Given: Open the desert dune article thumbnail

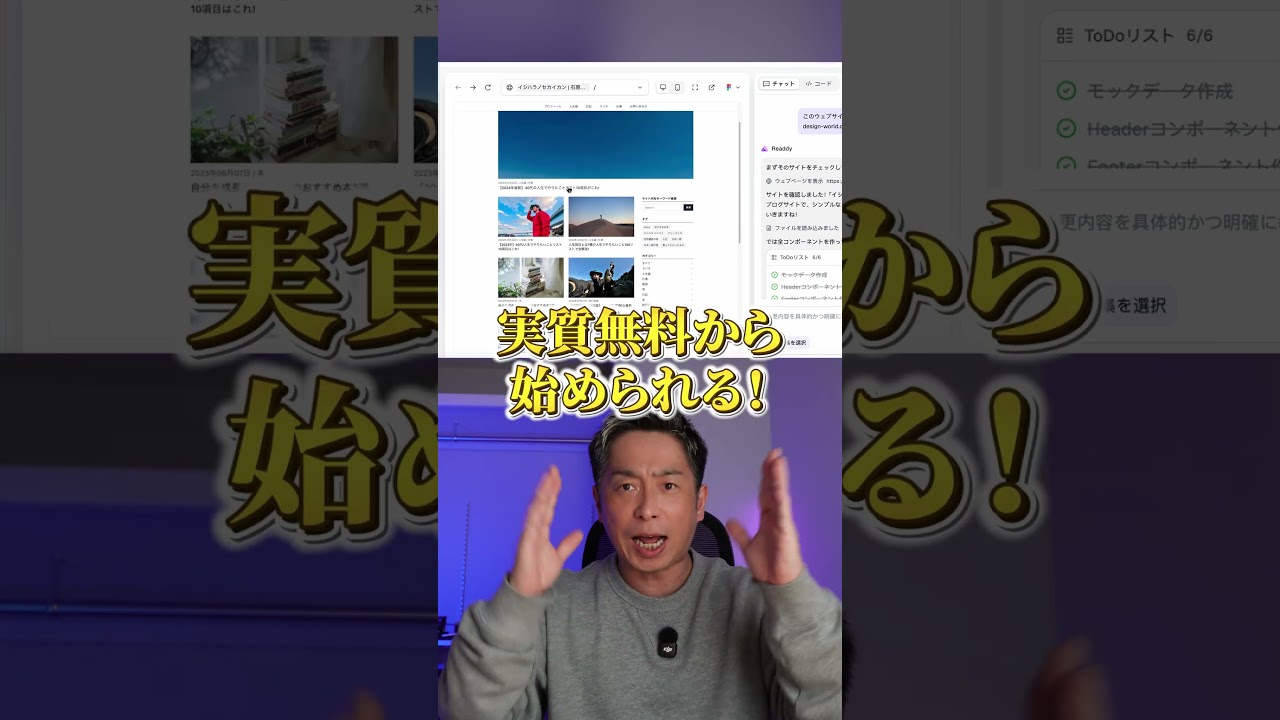Looking at the screenshot, I should coord(601,217).
